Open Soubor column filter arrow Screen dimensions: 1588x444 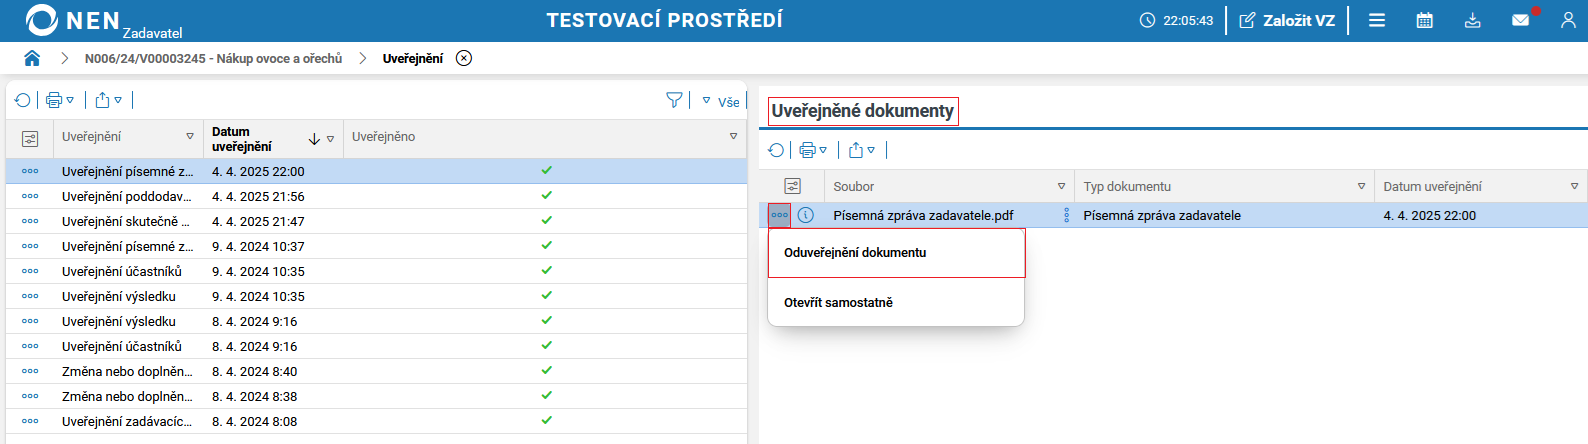[1061, 187]
